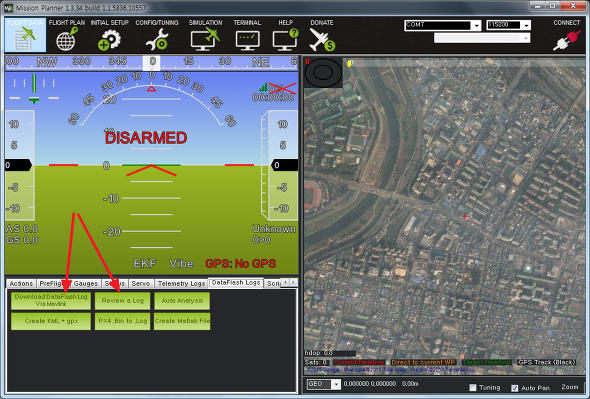Click the signal strength bars in HUD
590x399 pixels.
(263, 87)
